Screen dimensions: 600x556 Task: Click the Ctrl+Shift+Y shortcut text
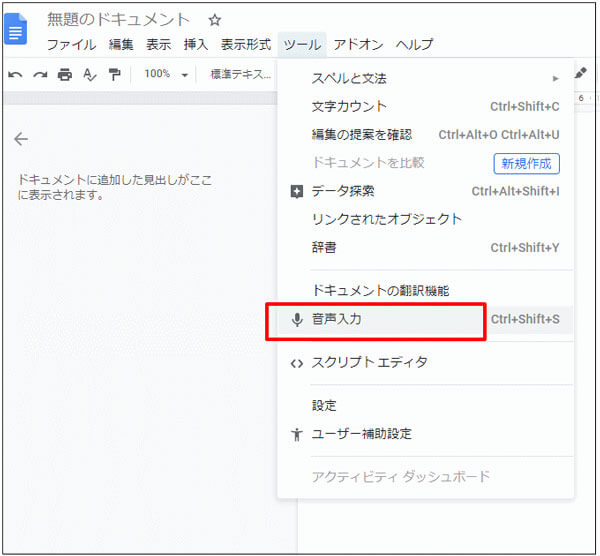coord(525,248)
